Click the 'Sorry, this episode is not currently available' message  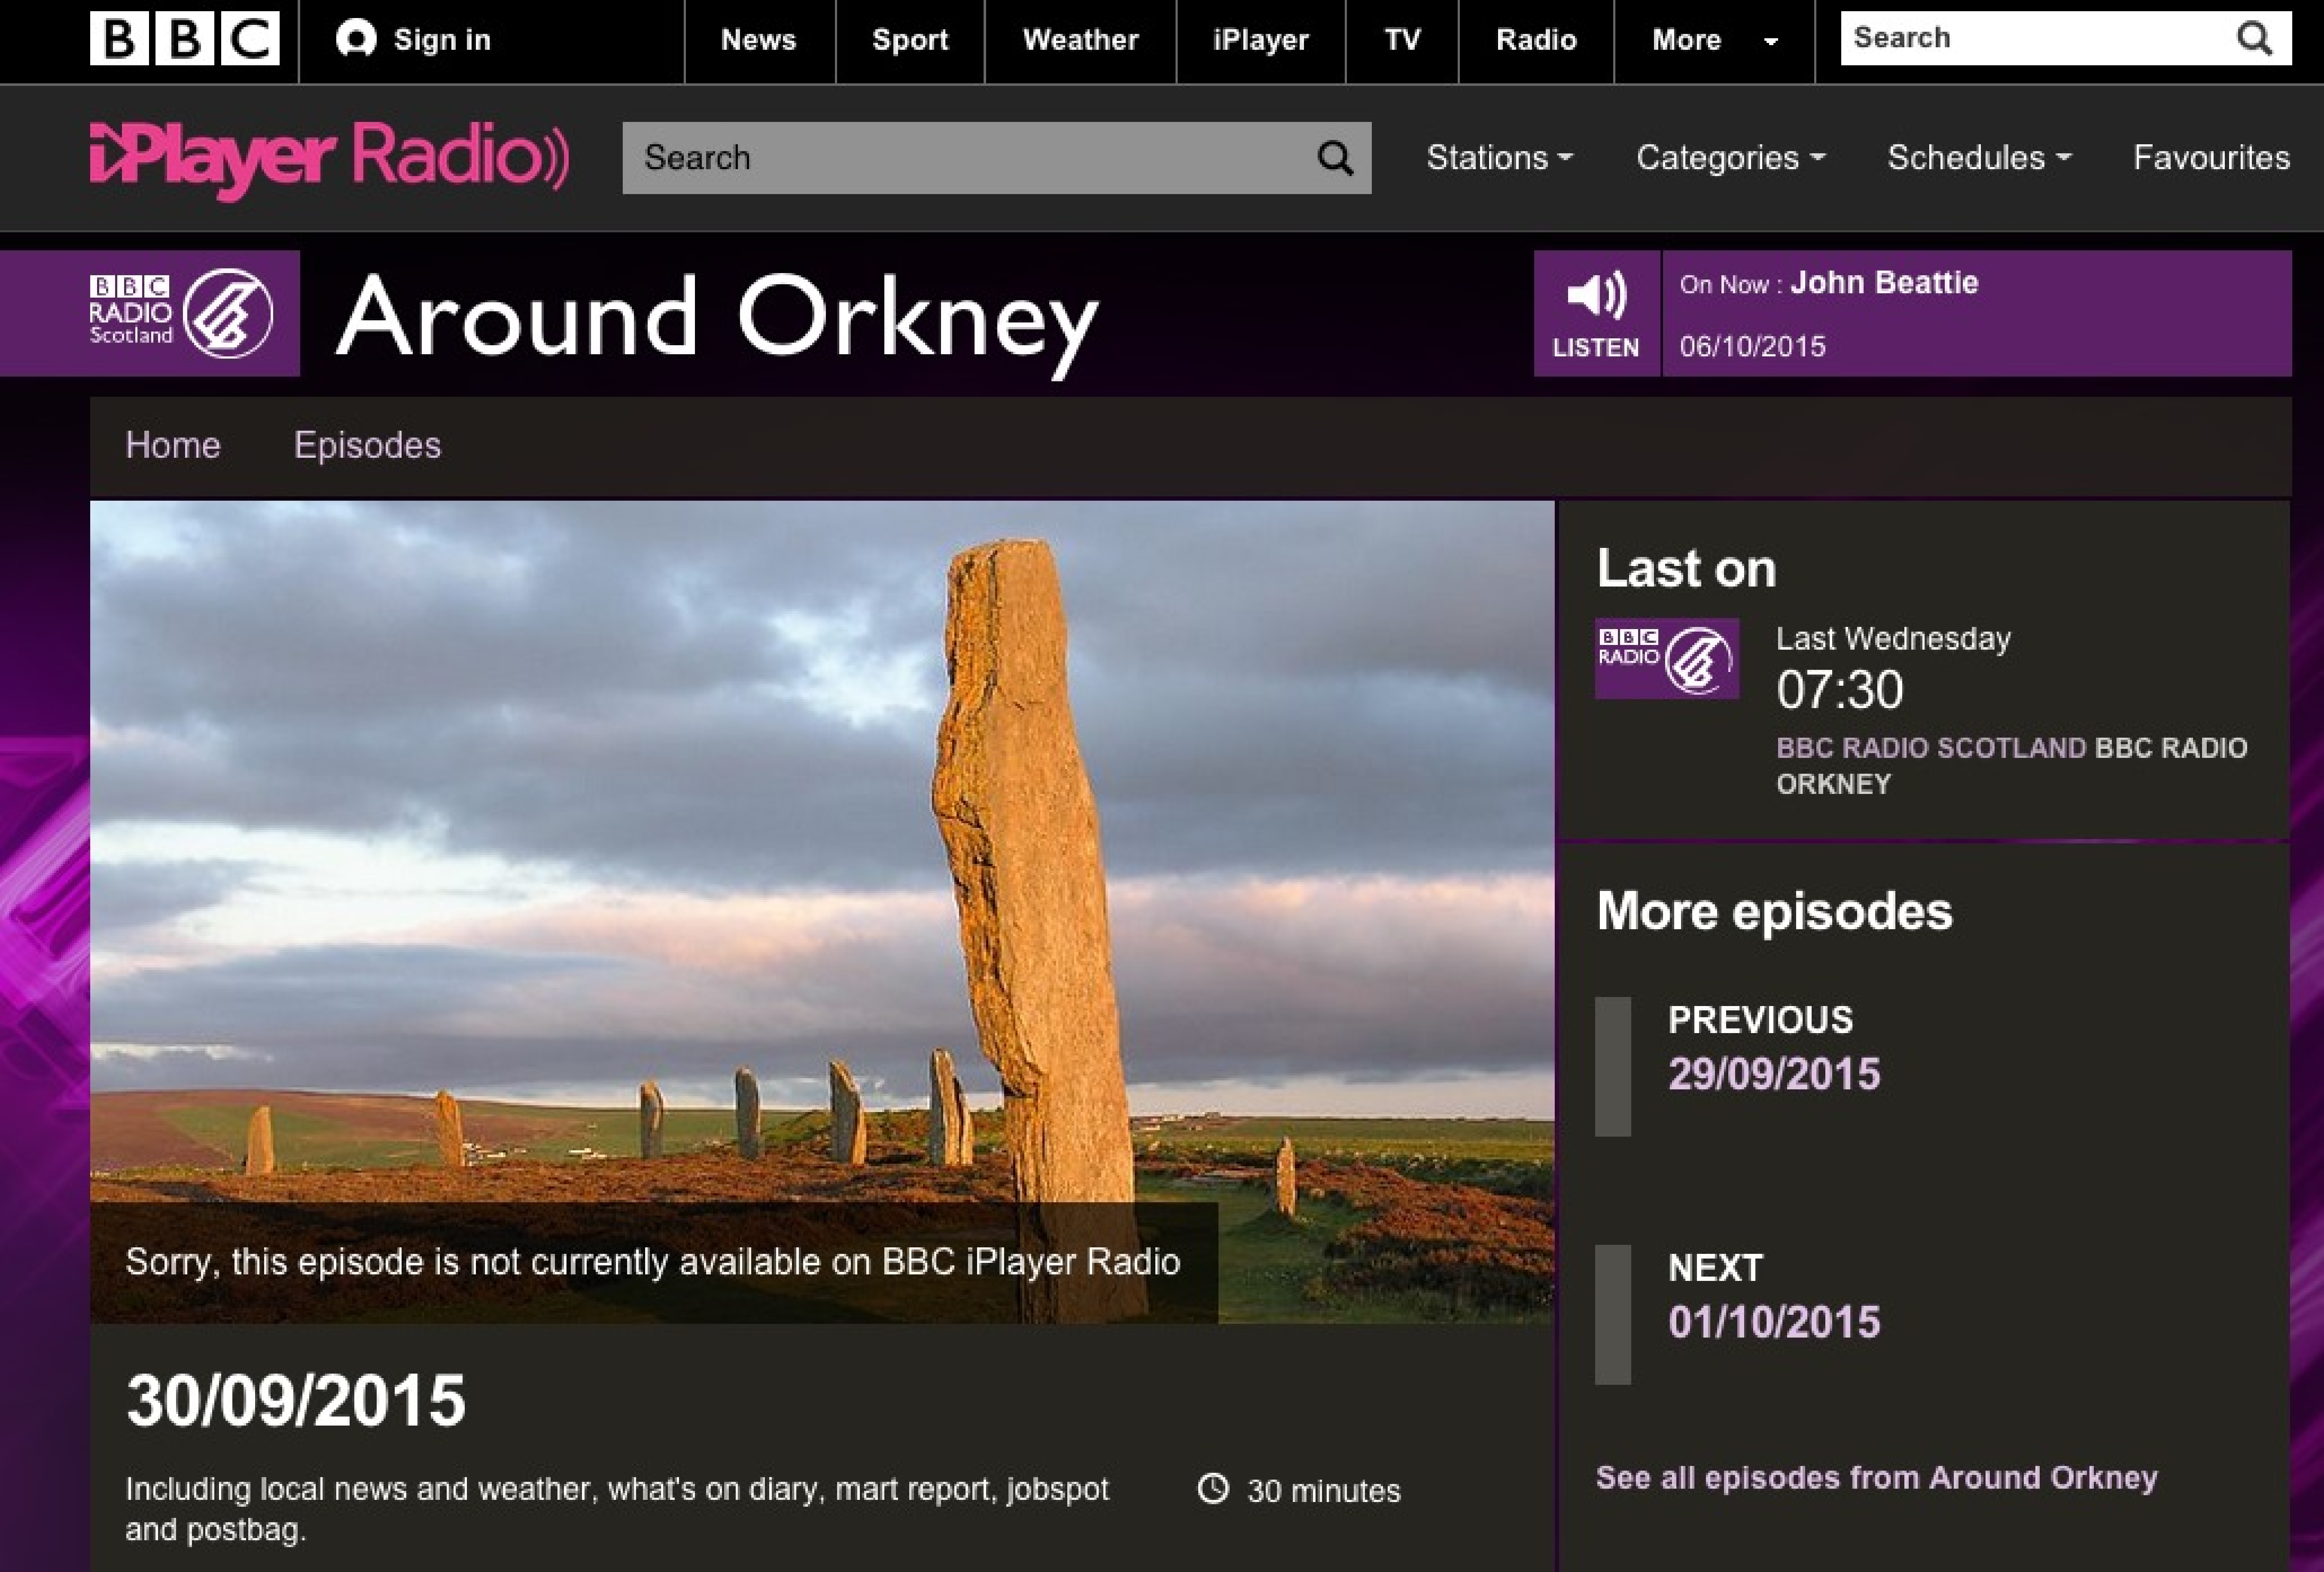[x=653, y=1262]
